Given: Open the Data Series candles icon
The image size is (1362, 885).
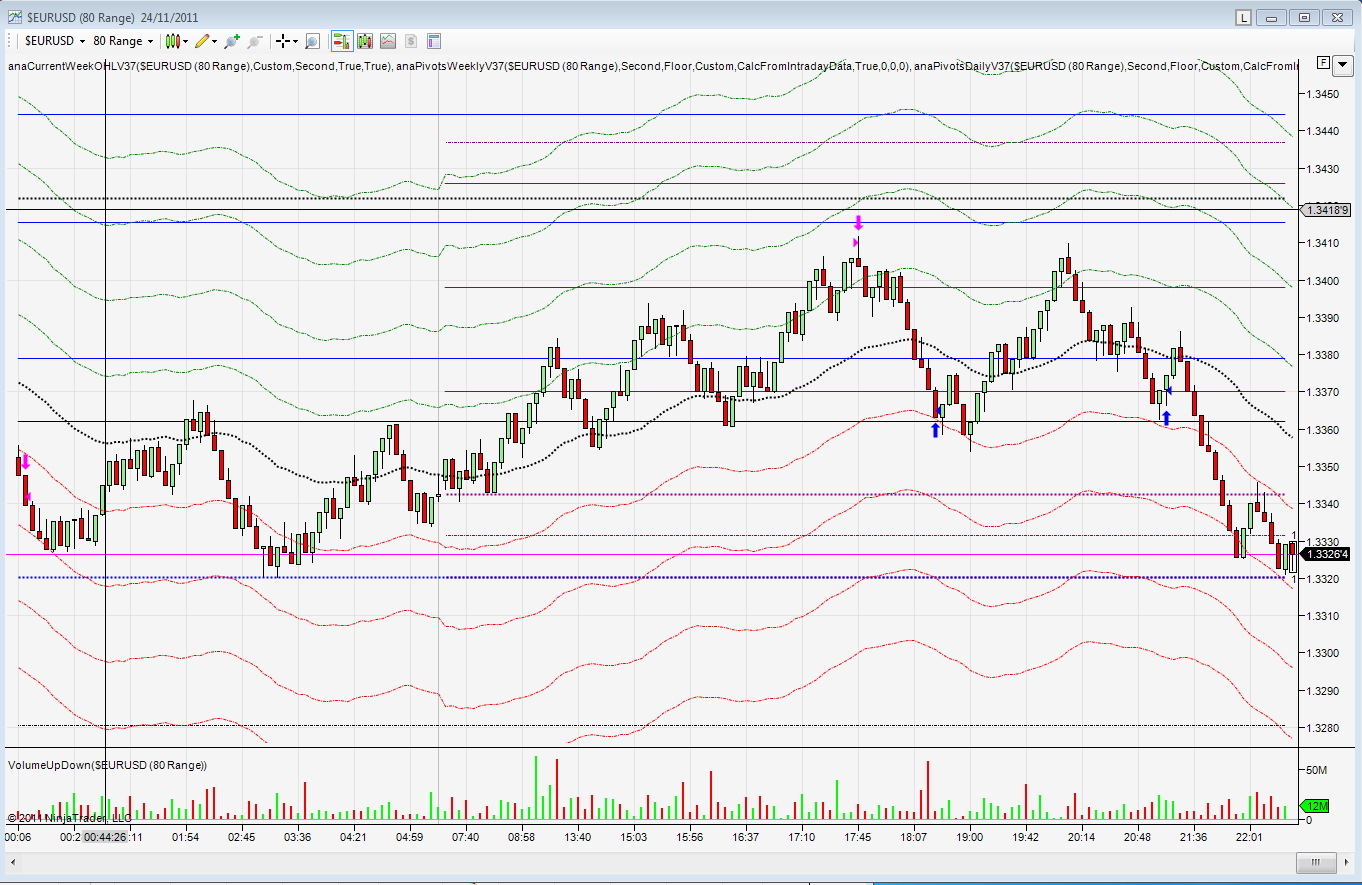Looking at the screenshot, I should pos(364,41).
